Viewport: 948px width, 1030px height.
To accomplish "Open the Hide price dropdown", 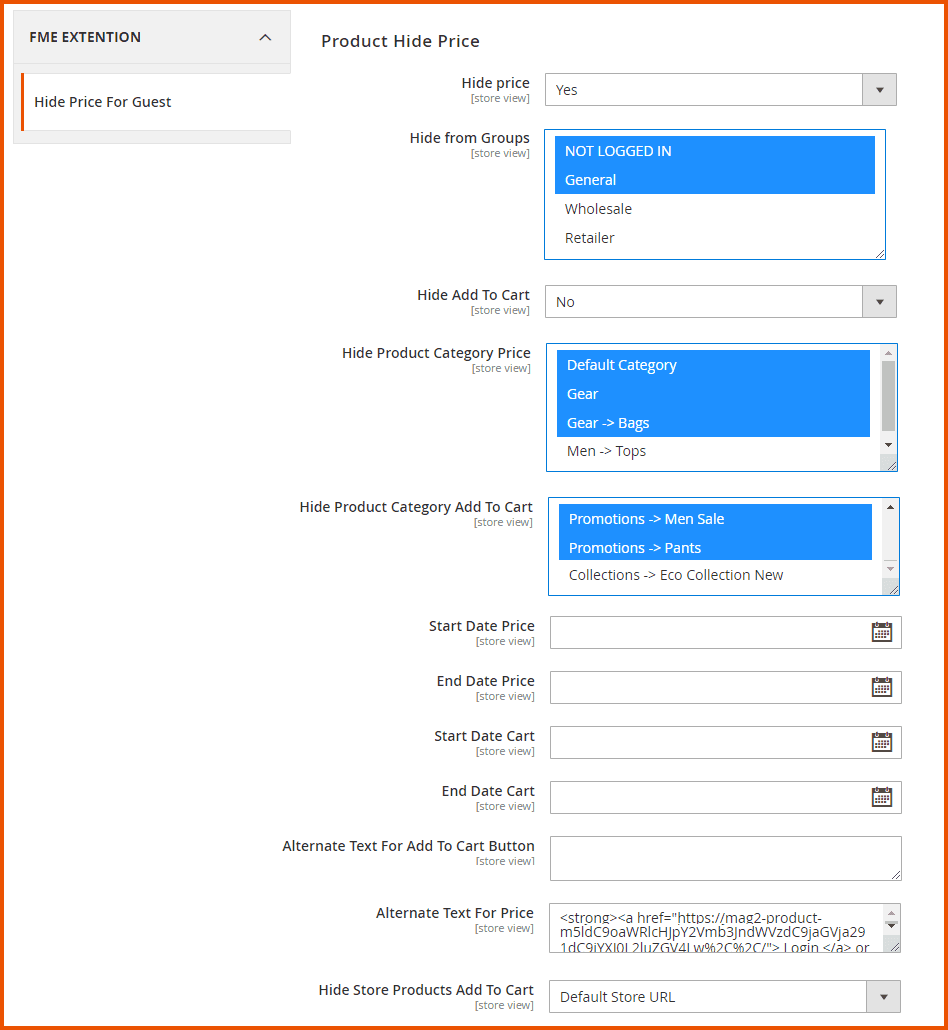I will pos(720,90).
